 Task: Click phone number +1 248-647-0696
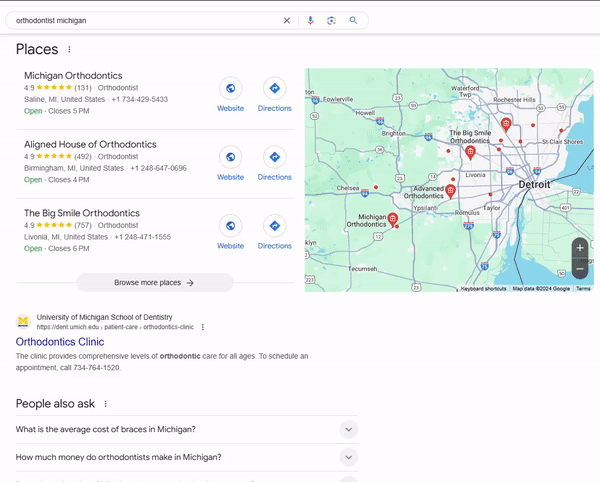point(158,168)
